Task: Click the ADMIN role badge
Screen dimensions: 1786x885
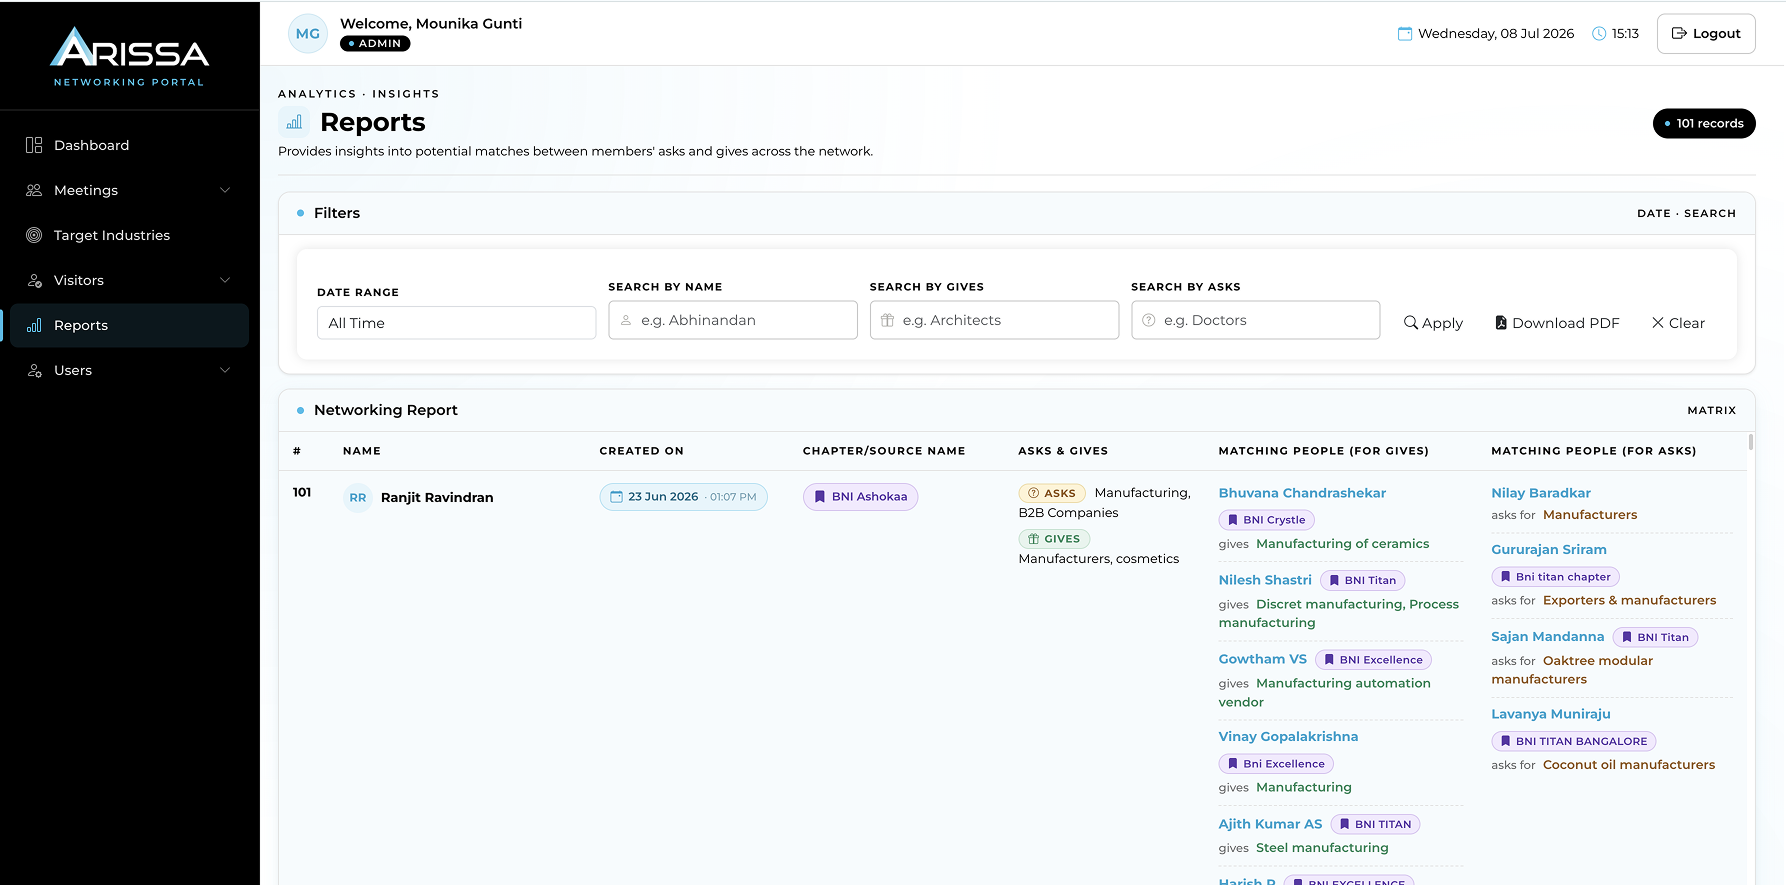Action: (x=375, y=43)
